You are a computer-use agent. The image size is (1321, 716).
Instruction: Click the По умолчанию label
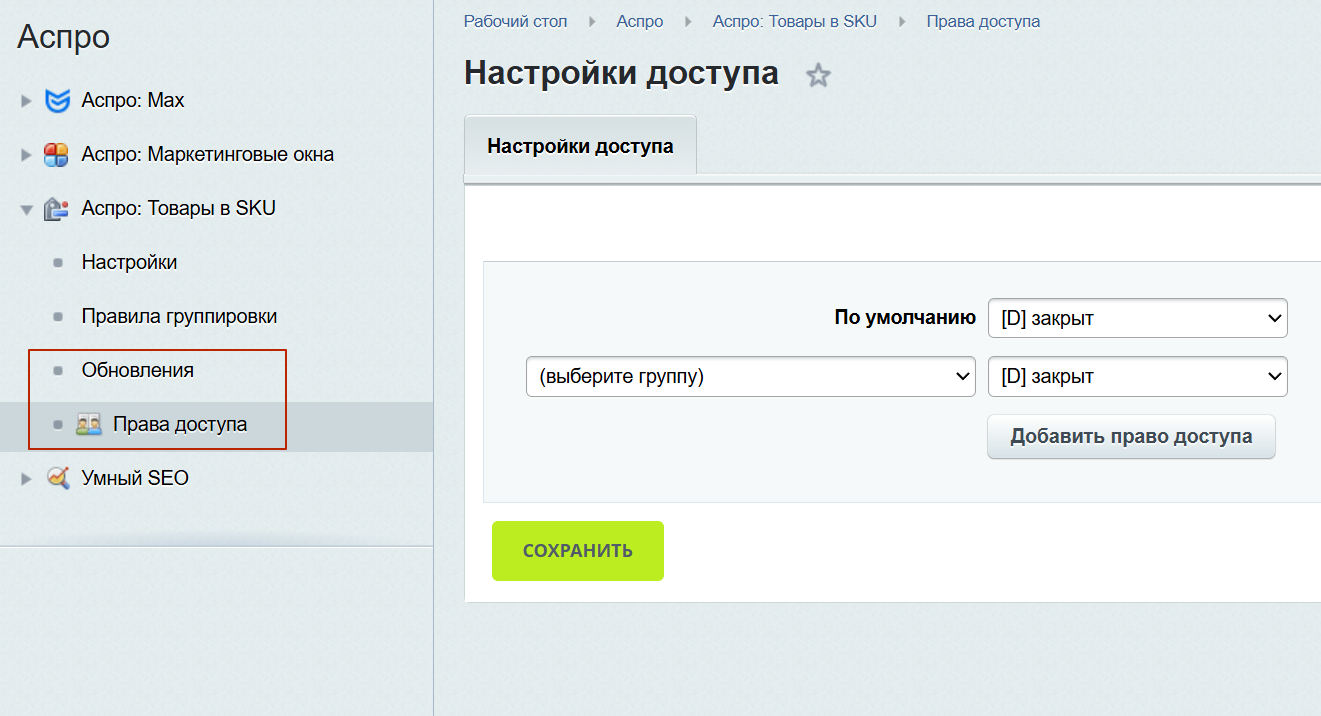905,318
